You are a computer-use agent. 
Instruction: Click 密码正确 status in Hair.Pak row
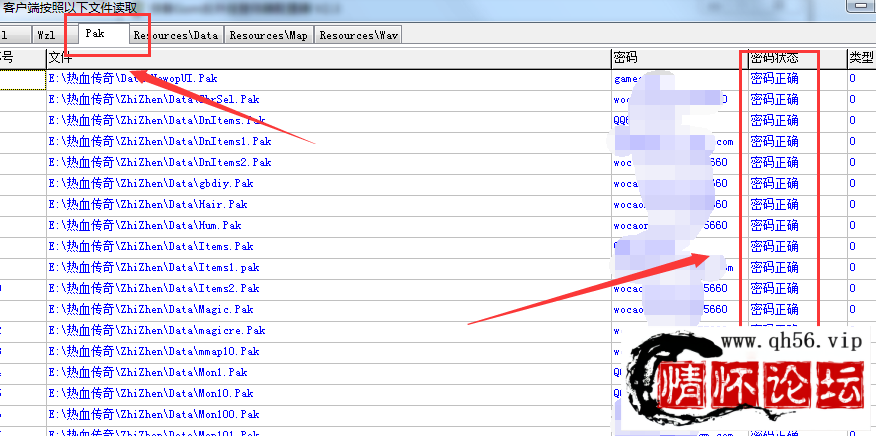coord(774,205)
